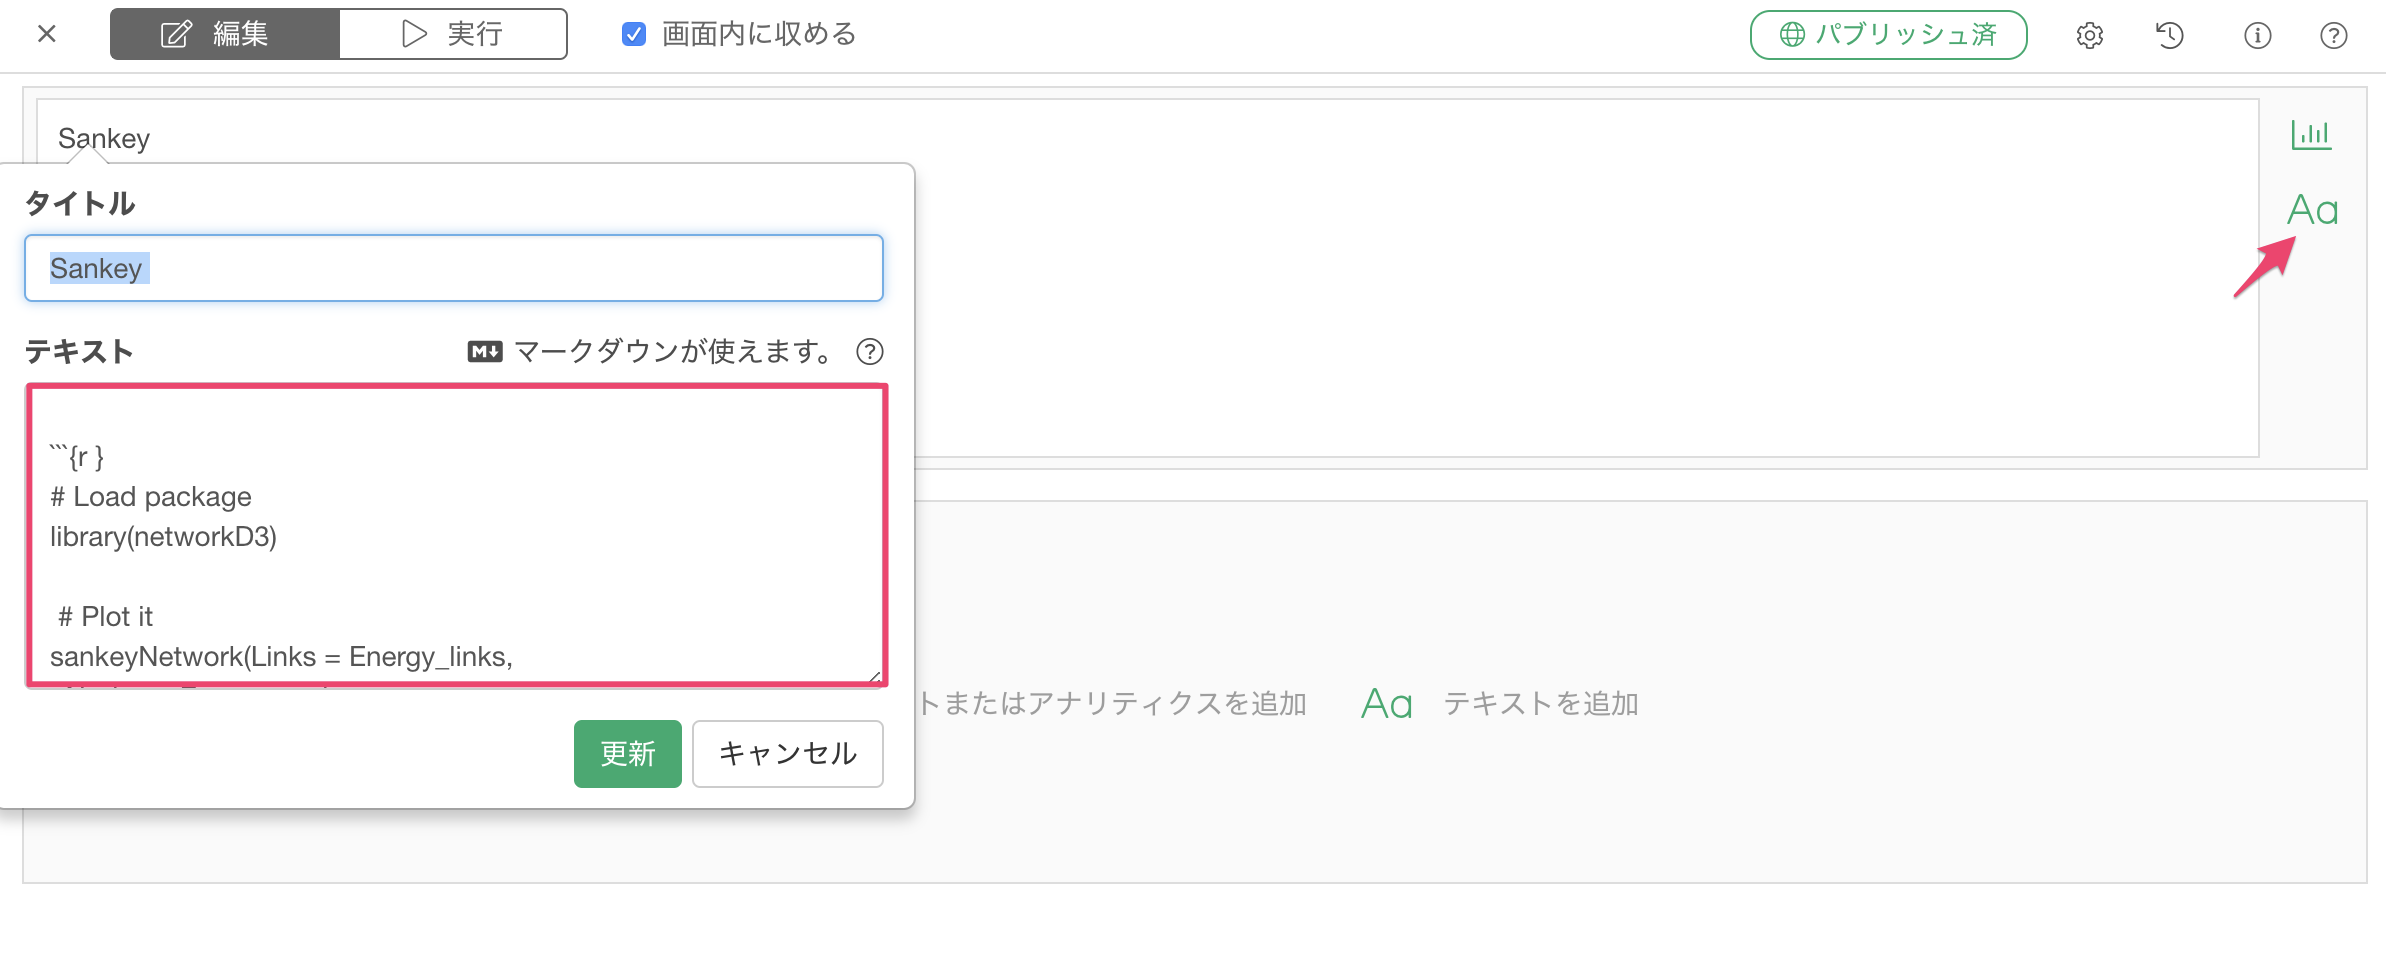This screenshot has height=978, width=2386.
Task: Click the chart icon on right sidebar
Action: 2311,134
